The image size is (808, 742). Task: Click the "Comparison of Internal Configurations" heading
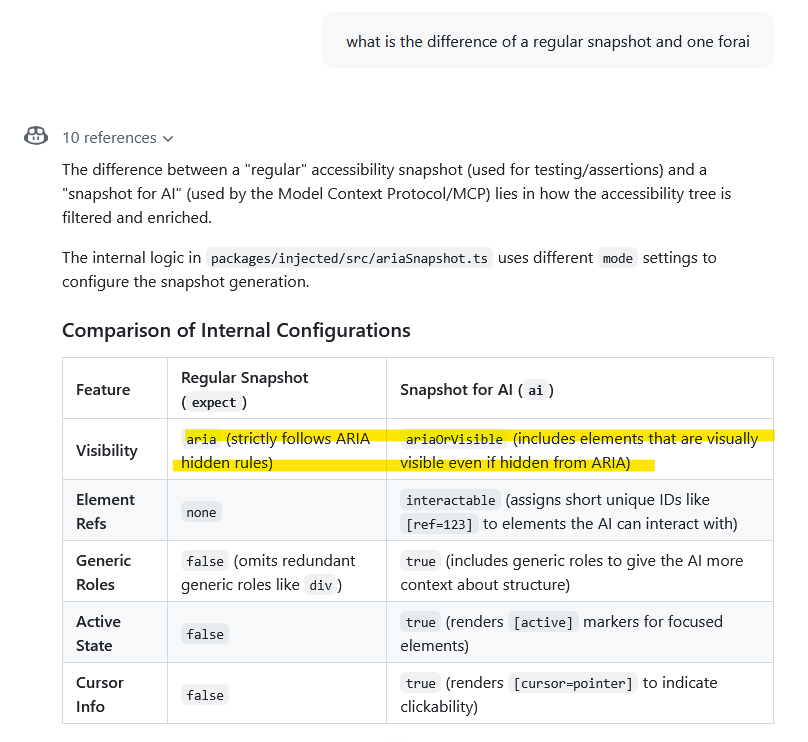tap(236, 330)
